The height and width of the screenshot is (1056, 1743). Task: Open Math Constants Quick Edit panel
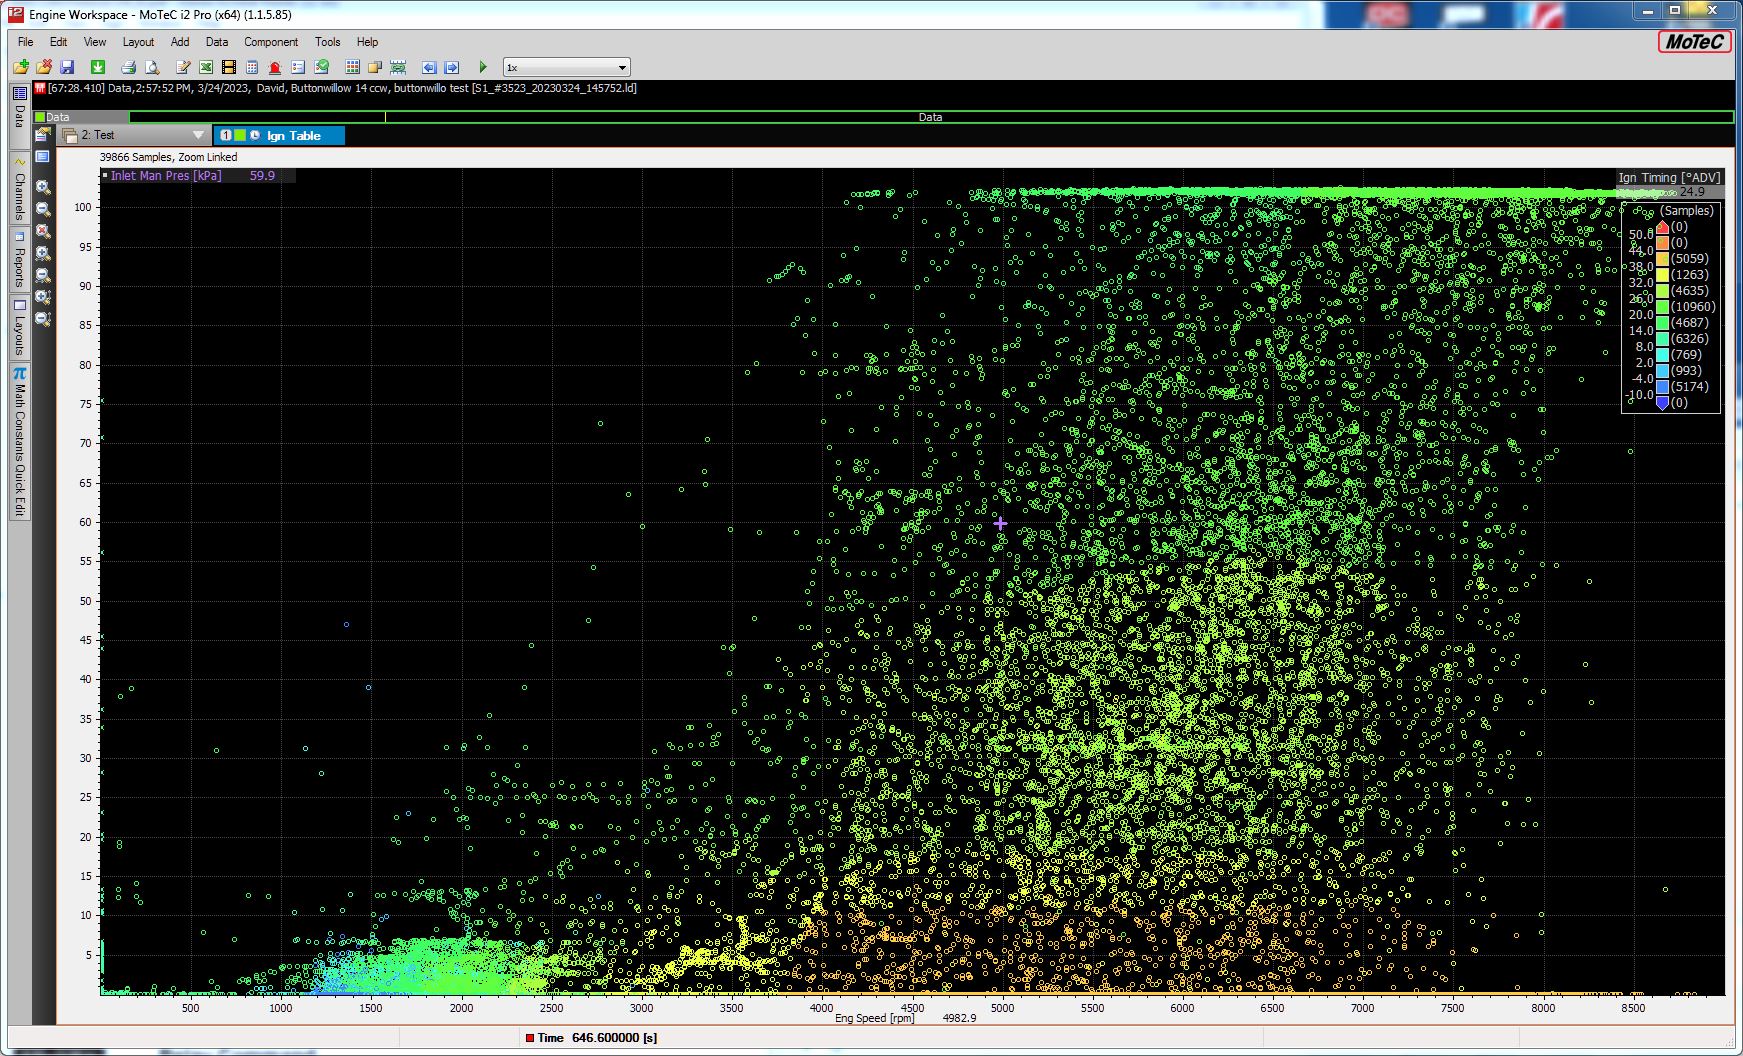(19, 442)
